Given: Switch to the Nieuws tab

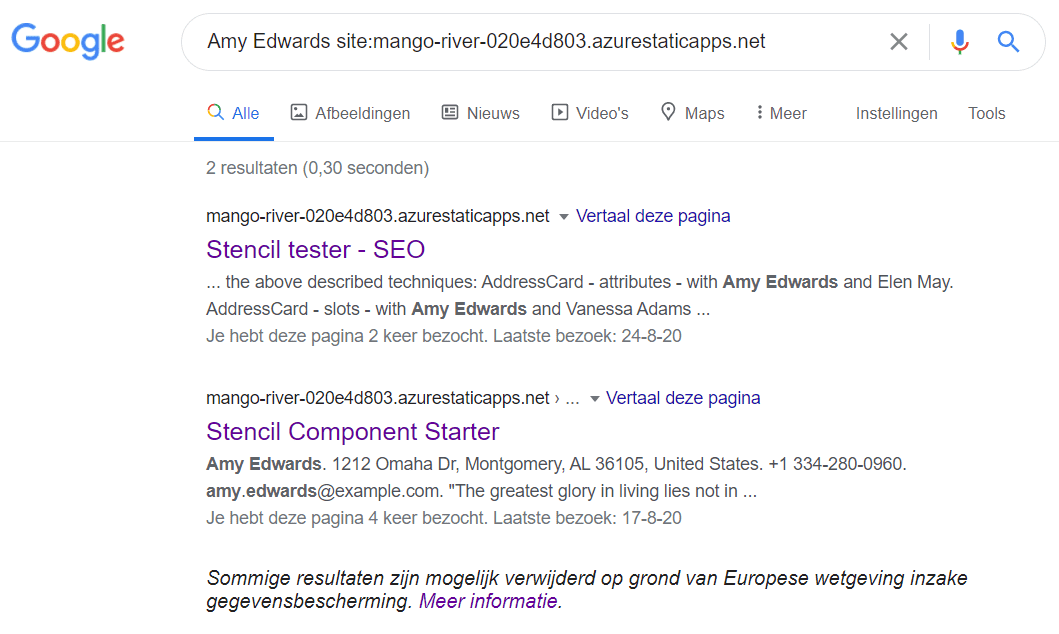Looking at the screenshot, I should point(481,113).
